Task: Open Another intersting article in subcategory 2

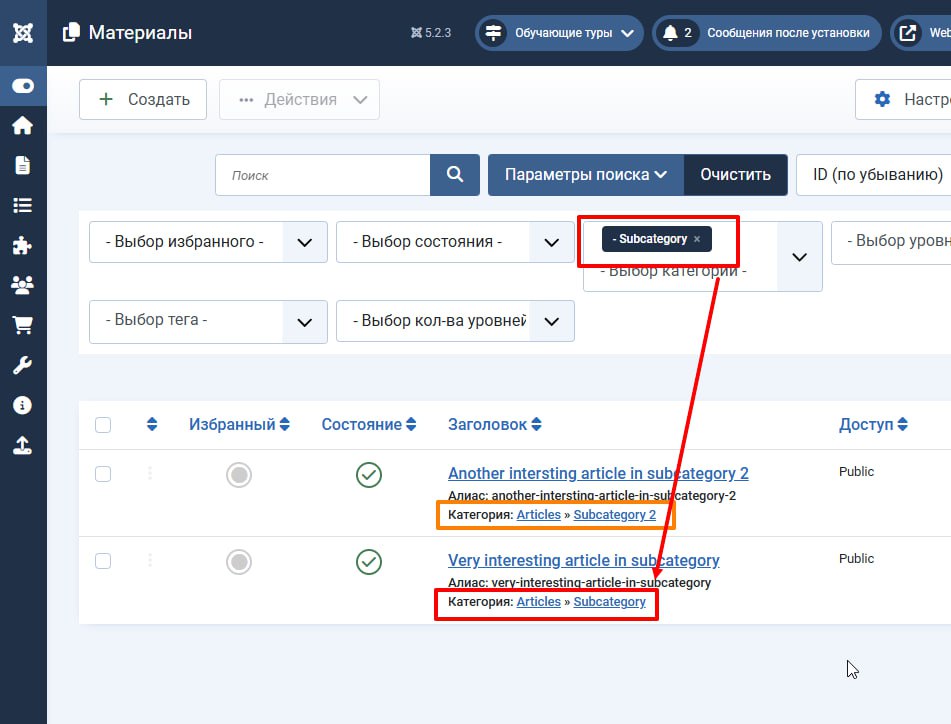Action: coord(598,473)
